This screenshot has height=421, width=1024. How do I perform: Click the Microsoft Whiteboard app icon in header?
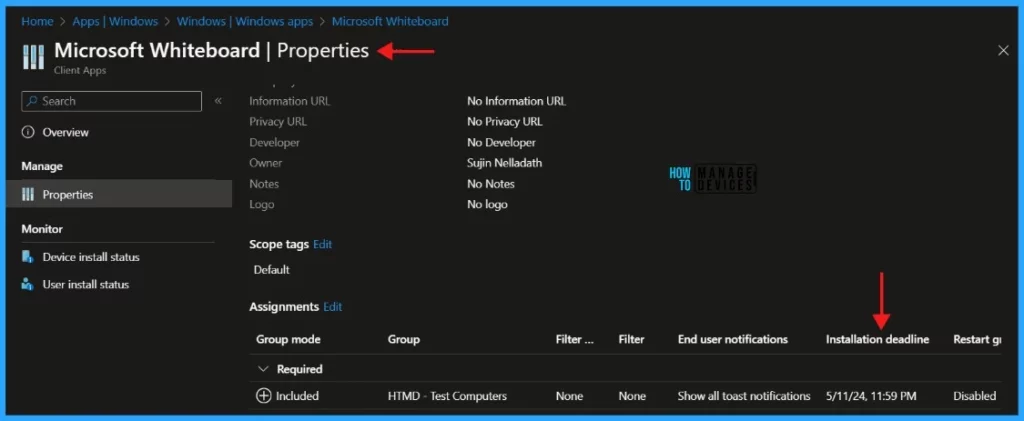(33, 57)
